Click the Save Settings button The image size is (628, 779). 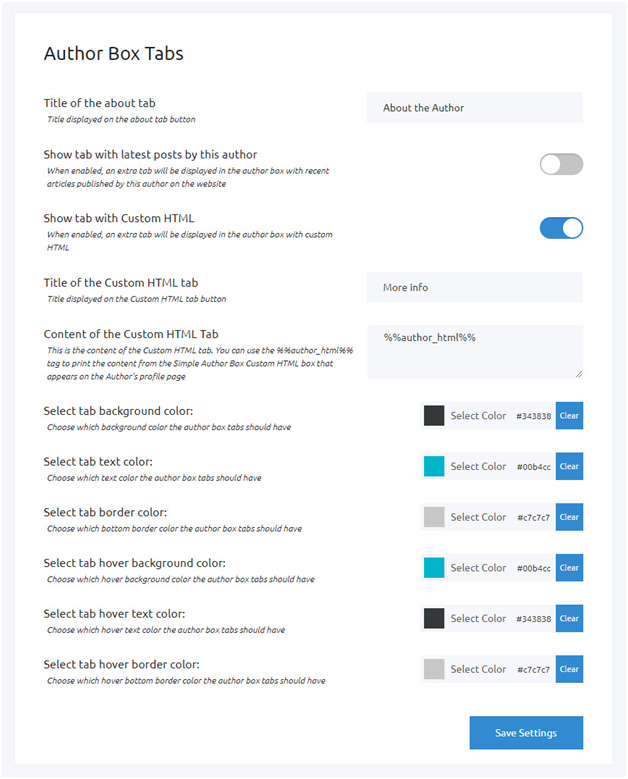(x=525, y=733)
